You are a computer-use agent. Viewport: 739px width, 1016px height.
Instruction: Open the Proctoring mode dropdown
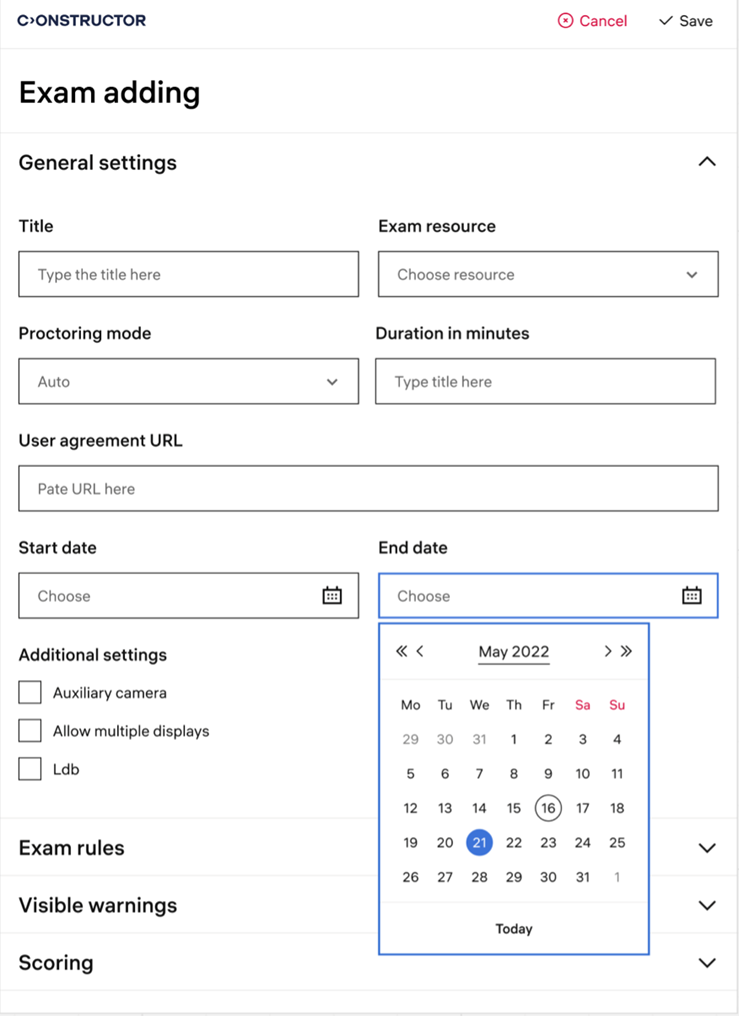click(188, 382)
